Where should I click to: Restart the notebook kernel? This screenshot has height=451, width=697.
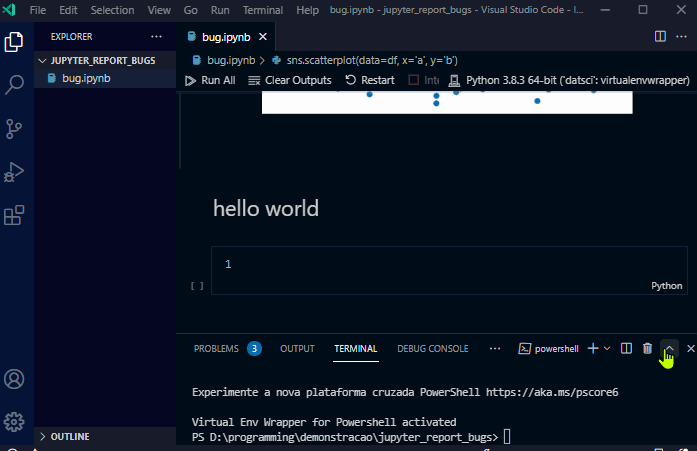click(x=370, y=80)
